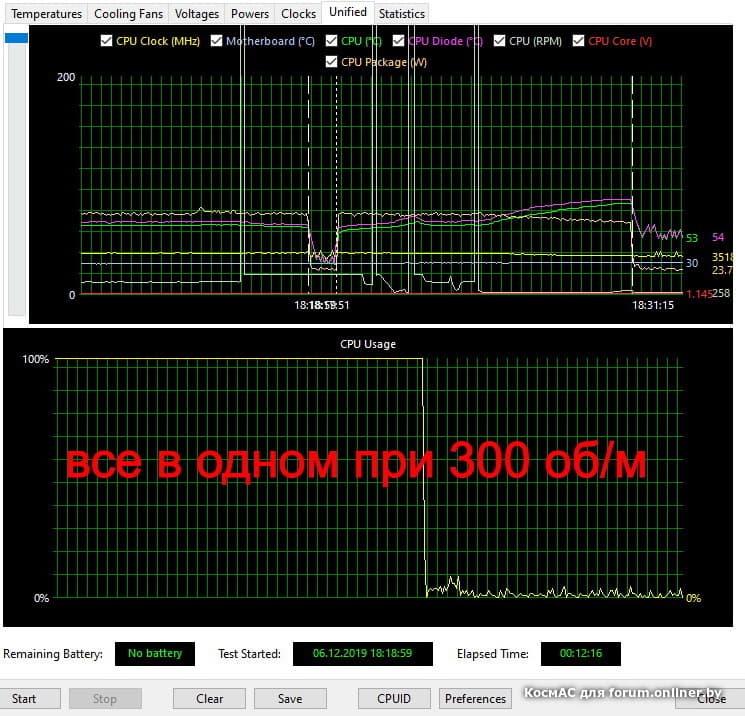This screenshot has height=716, width=745.
Task: Click the Close button
Action: click(710, 698)
